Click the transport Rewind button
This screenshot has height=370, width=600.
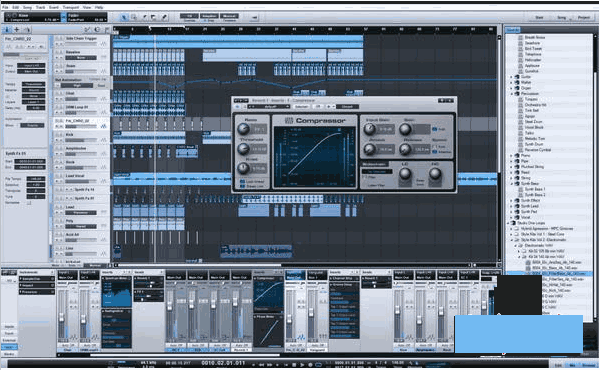(x=261, y=365)
